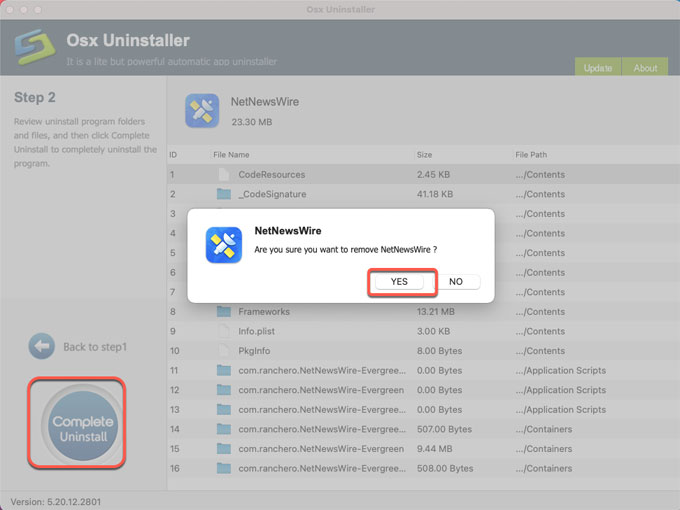This screenshot has width=680, height=510.
Task: Click the CodeResources file icon
Action: [x=224, y=174]
